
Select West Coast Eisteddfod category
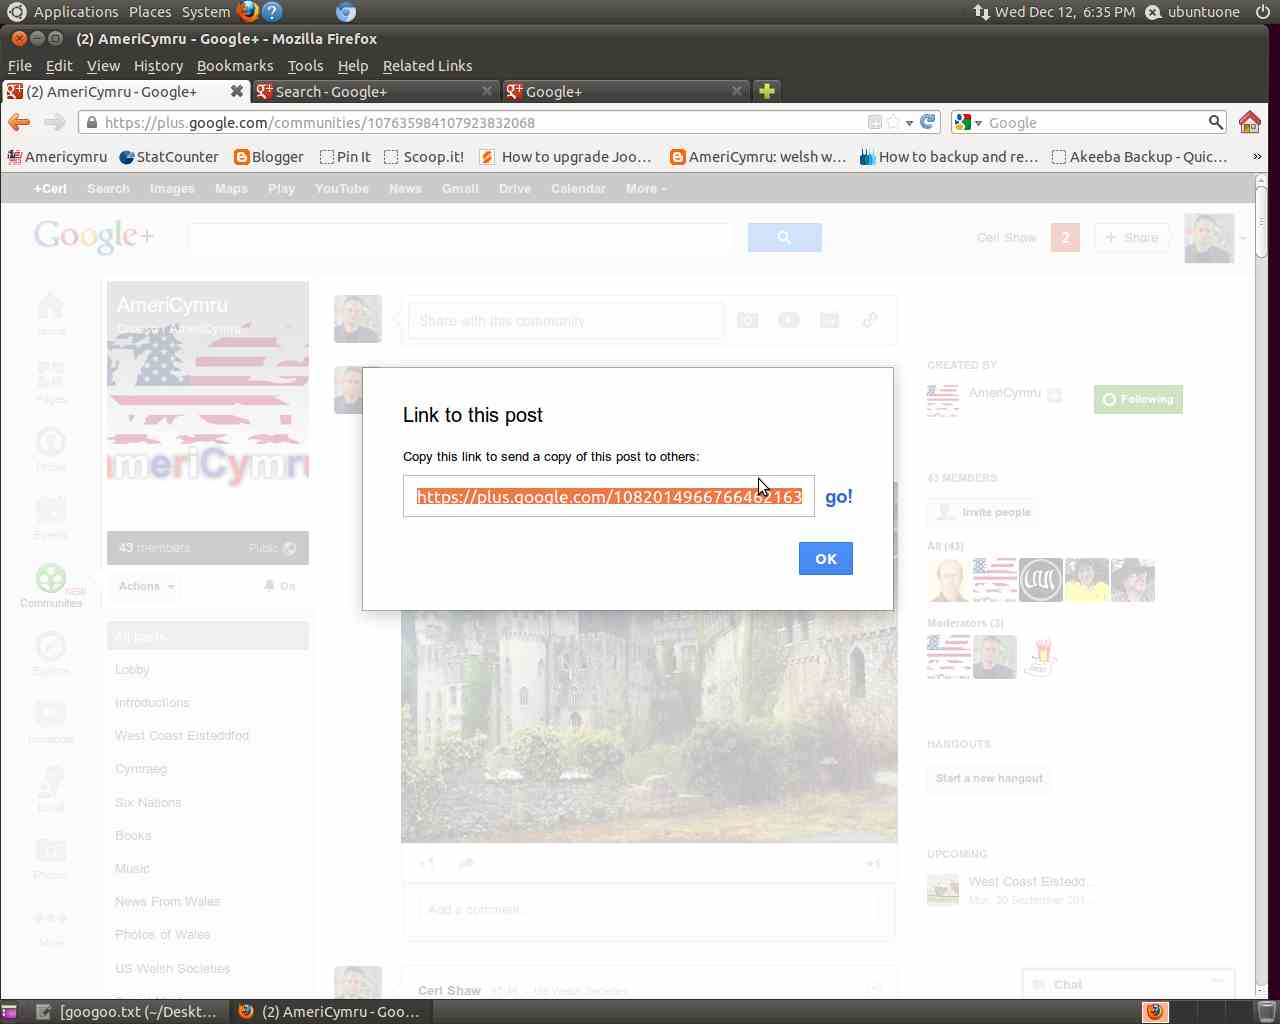pos(182,736)
